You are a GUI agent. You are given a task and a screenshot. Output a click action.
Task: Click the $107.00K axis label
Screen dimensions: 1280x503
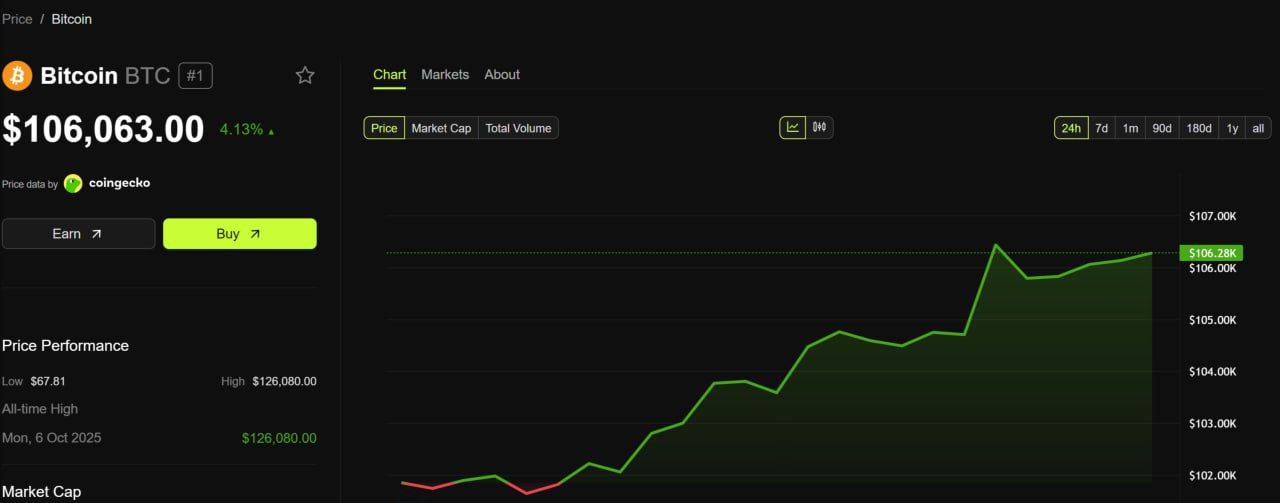pyautogui.click(x=1212, y=216)
